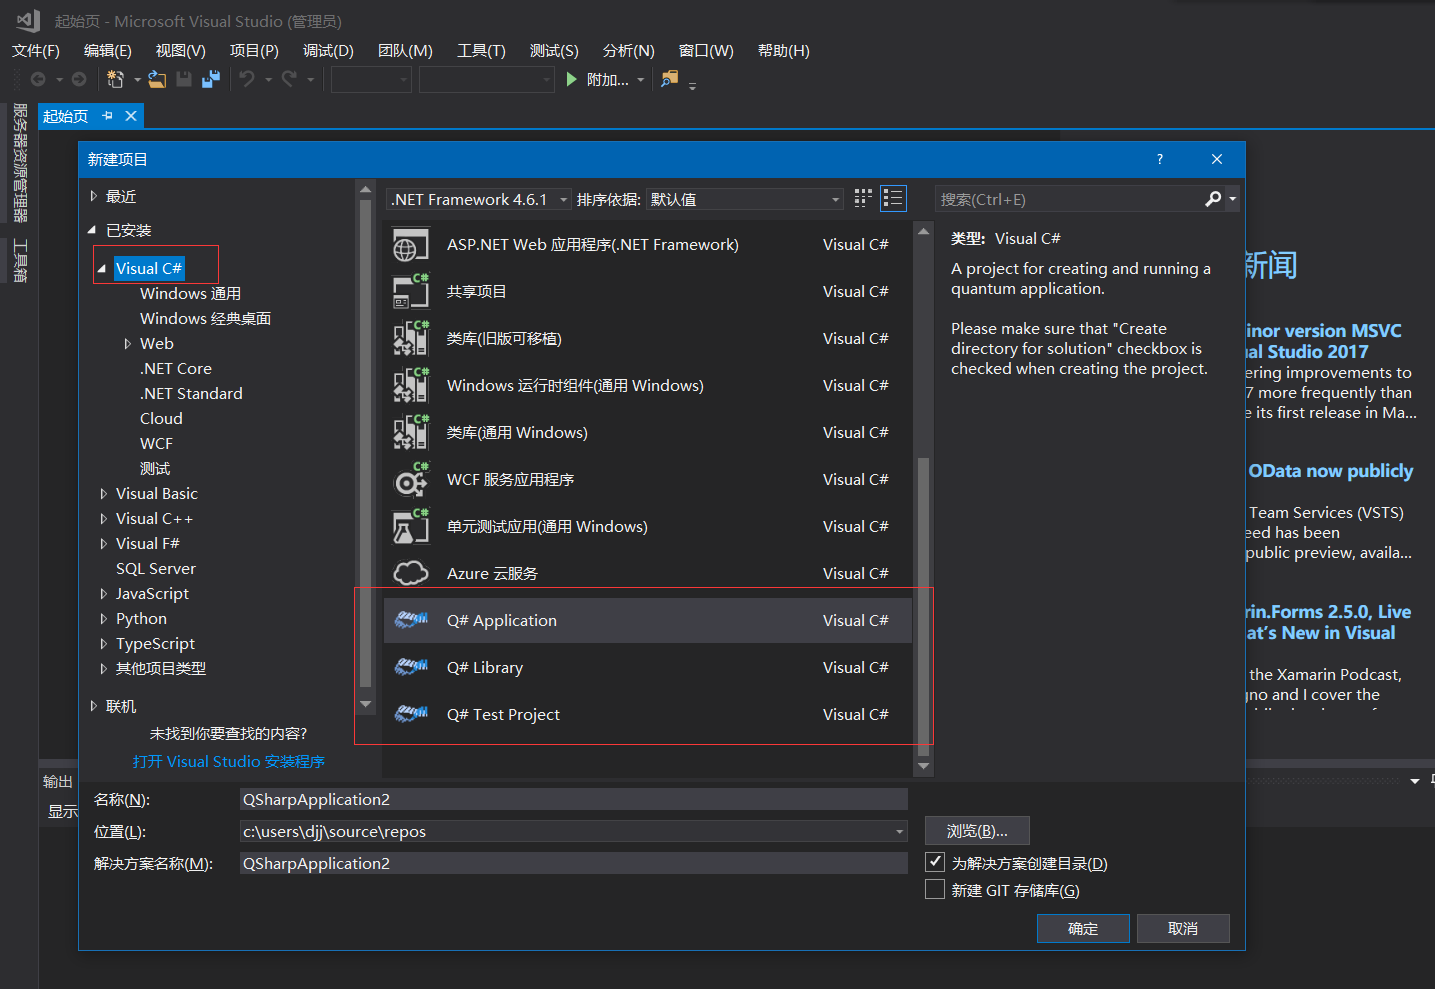This screenshot has width=1435, height=989.
Task: Select the WCF service application template icon
Action: (410, 480)
